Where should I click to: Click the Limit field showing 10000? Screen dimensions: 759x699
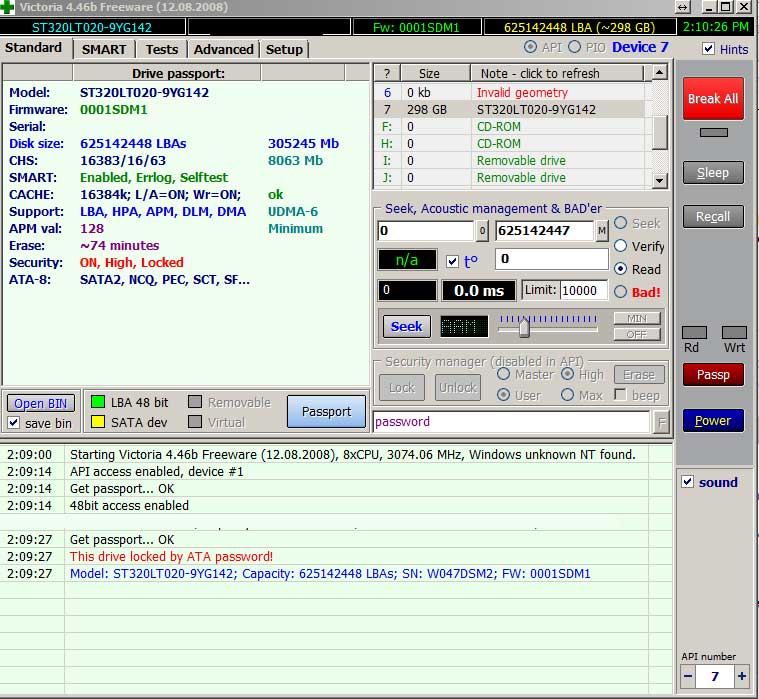point(584,290)
